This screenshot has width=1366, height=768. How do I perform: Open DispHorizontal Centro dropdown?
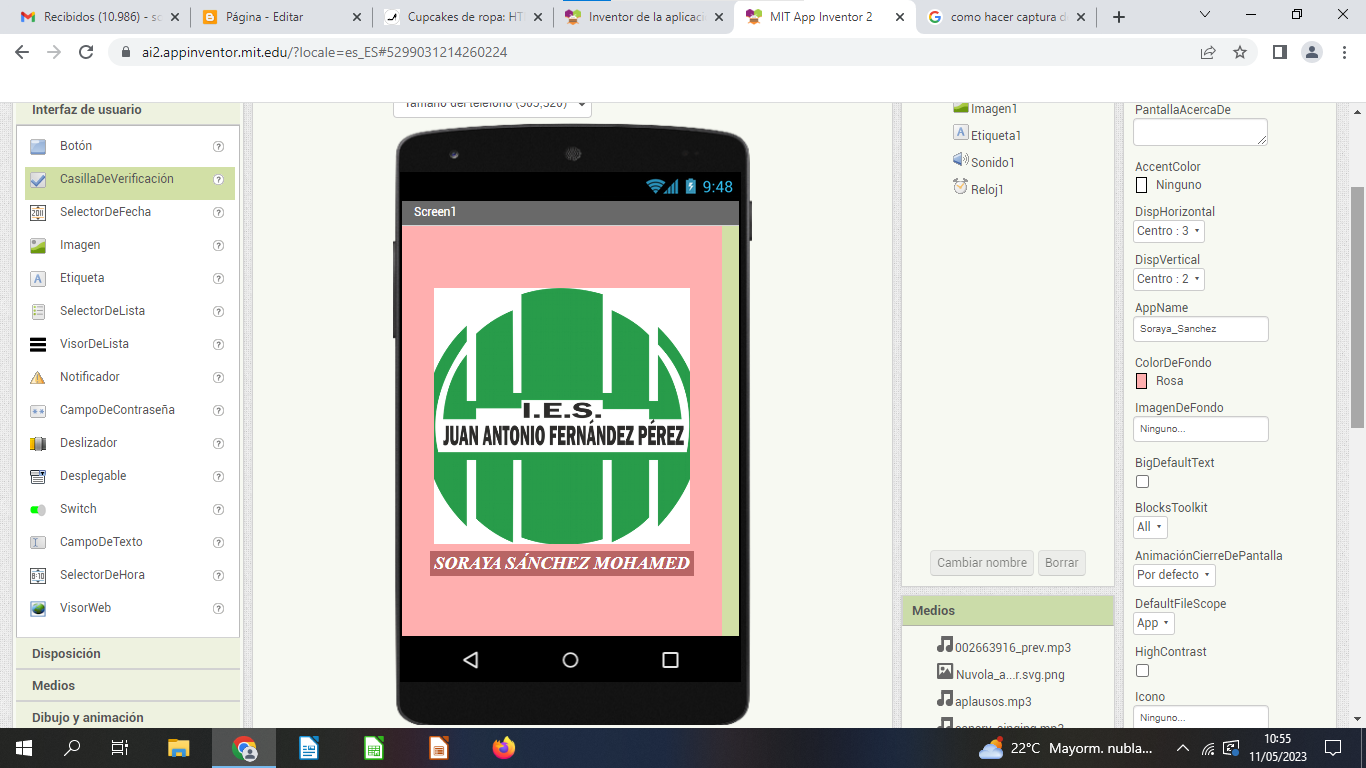click(x=1169, y=231)
